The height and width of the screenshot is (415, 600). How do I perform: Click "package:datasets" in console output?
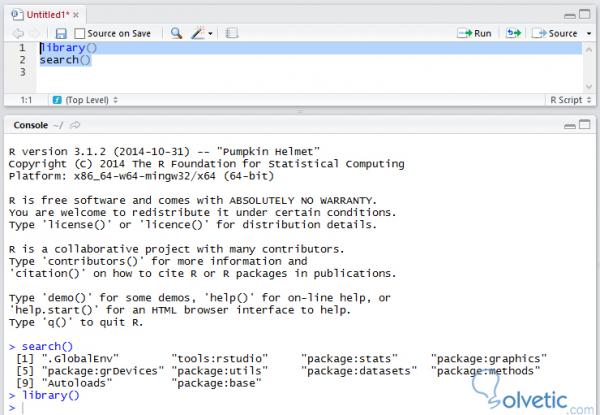(359, 371)
